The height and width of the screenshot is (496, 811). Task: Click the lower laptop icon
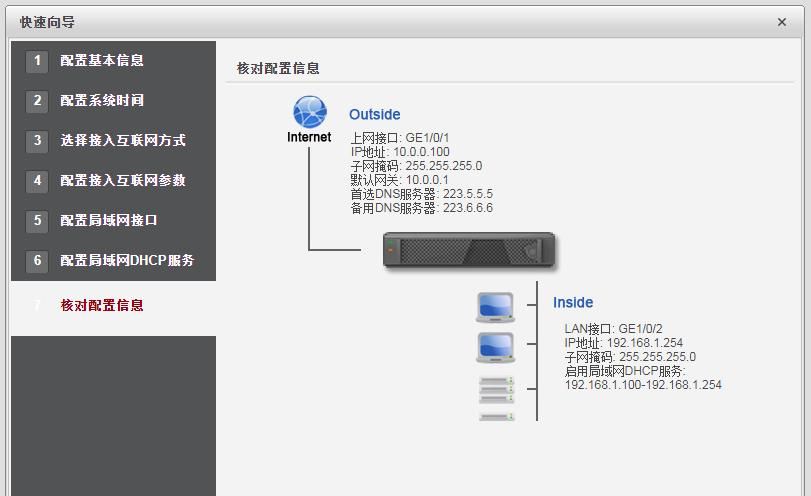tap(495, 347)
